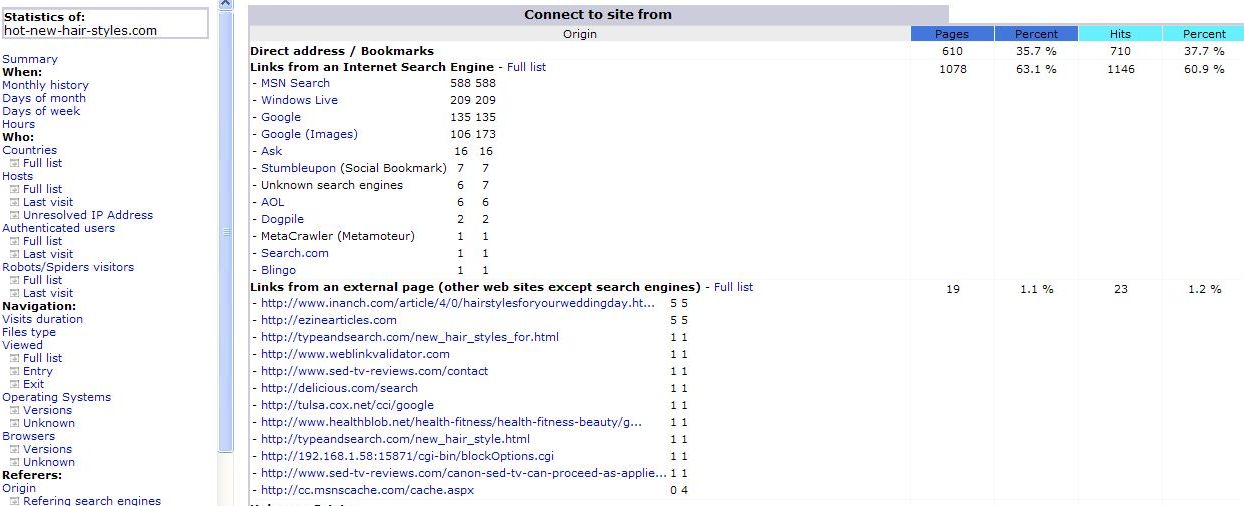Click the icon beside Authenticated users Full list
The width and height of the screenshot is (1244, 506).
pos(15,241)
